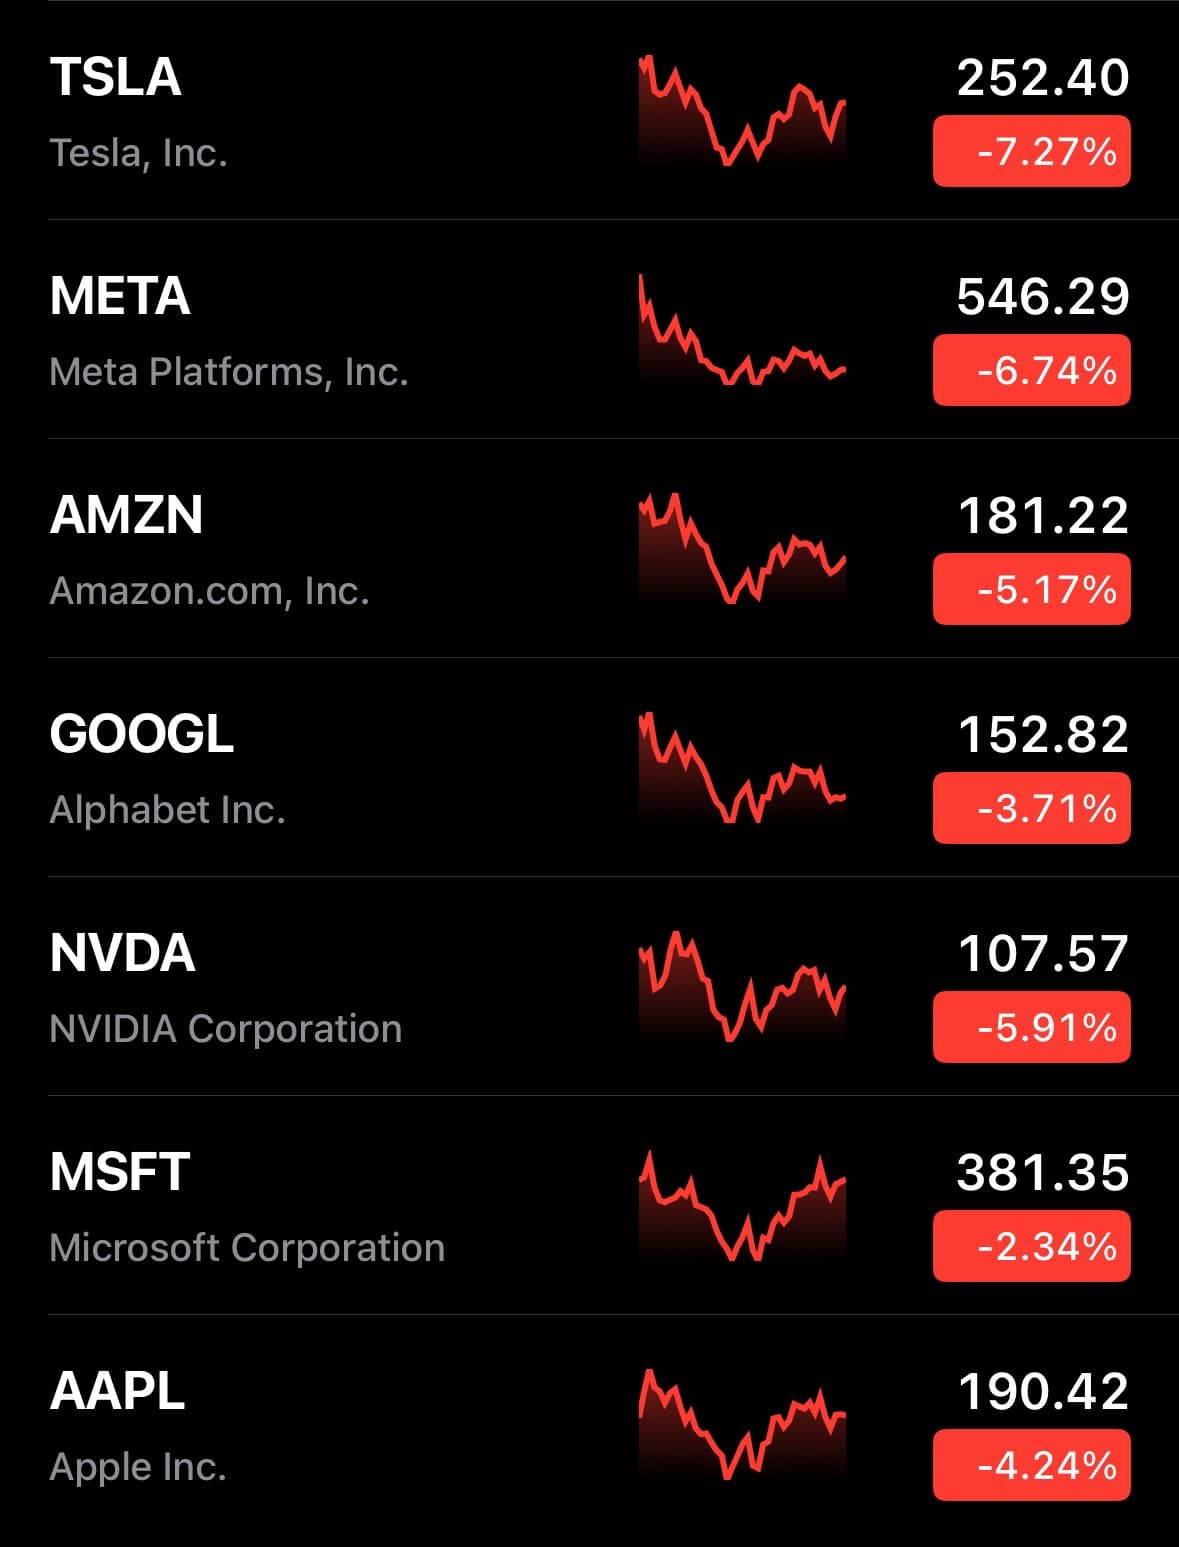
Task: Open the NVIDIA Corporation company name
Action: pos(226,1028)
